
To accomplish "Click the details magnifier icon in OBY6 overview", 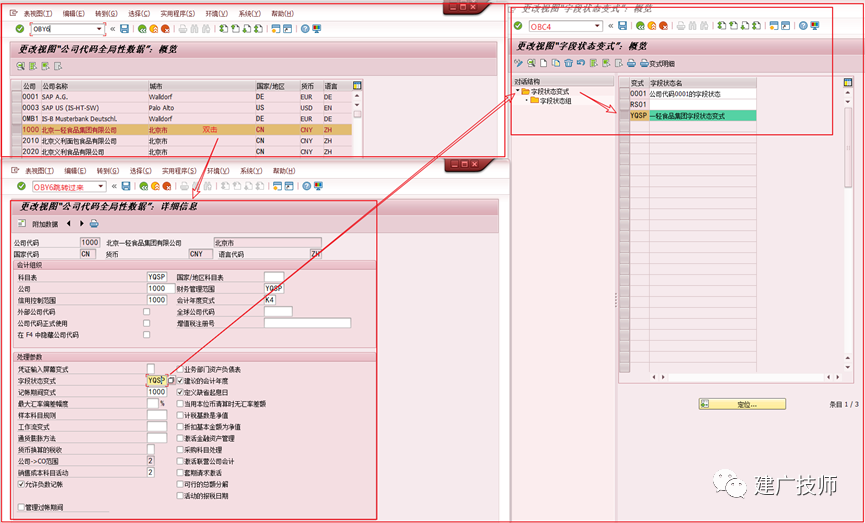I will coord(20,66).
